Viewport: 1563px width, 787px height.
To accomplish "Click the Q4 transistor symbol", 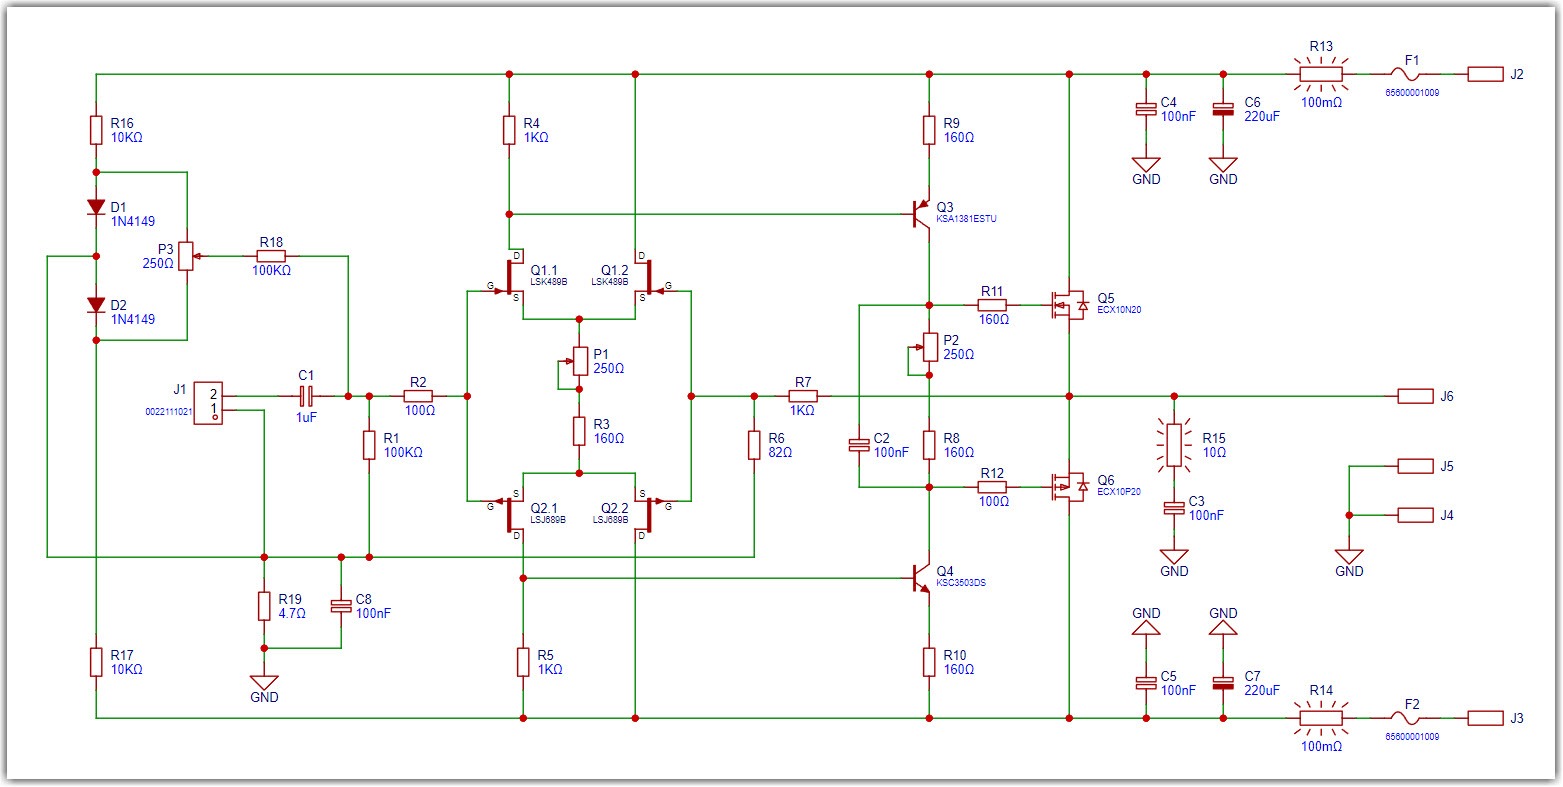I will (921, 578).
